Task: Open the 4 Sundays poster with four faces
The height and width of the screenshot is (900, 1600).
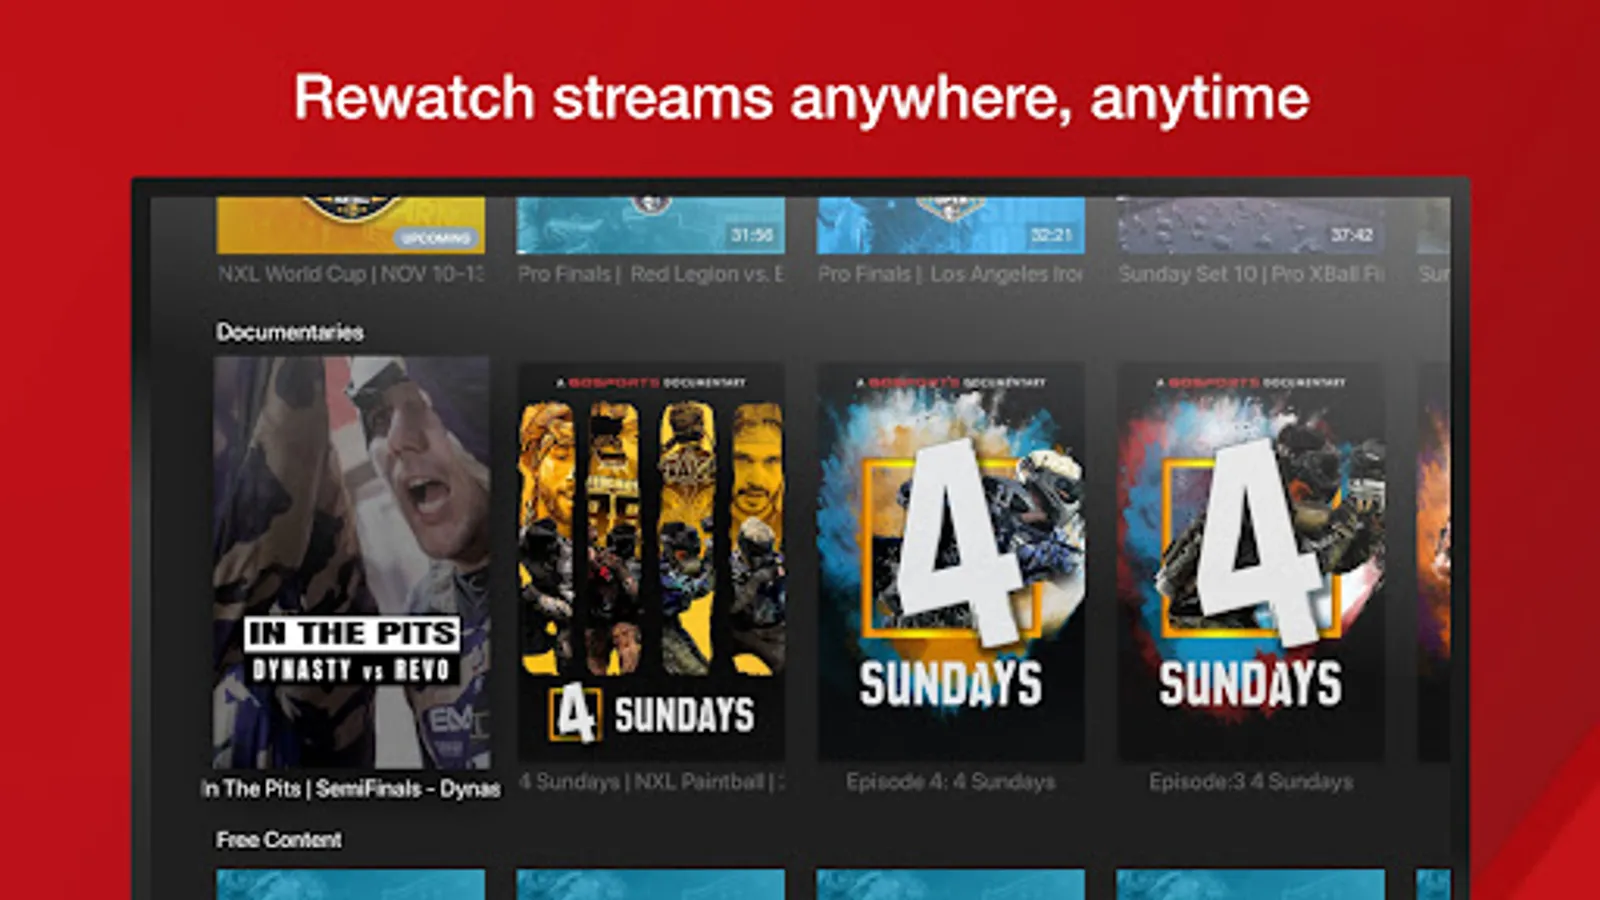Action: point(651,562)
